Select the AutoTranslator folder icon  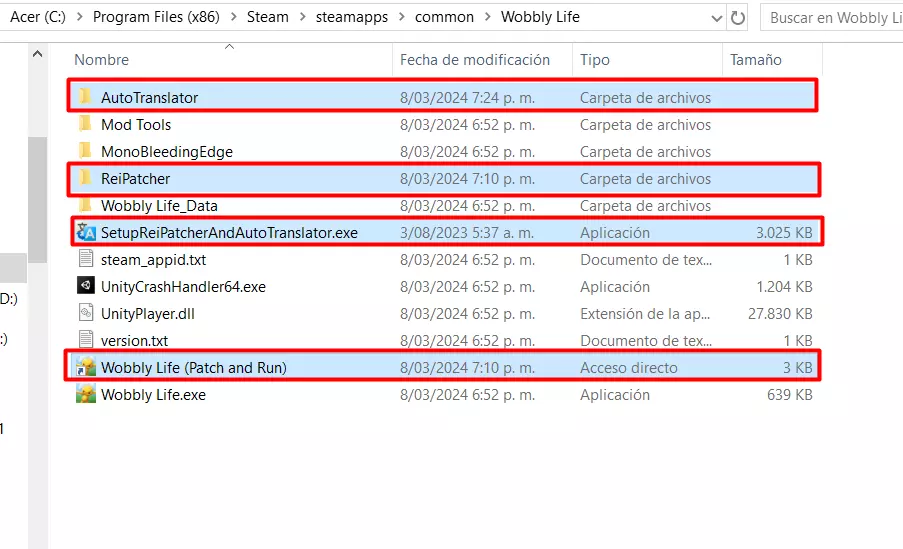pos(85,97)
